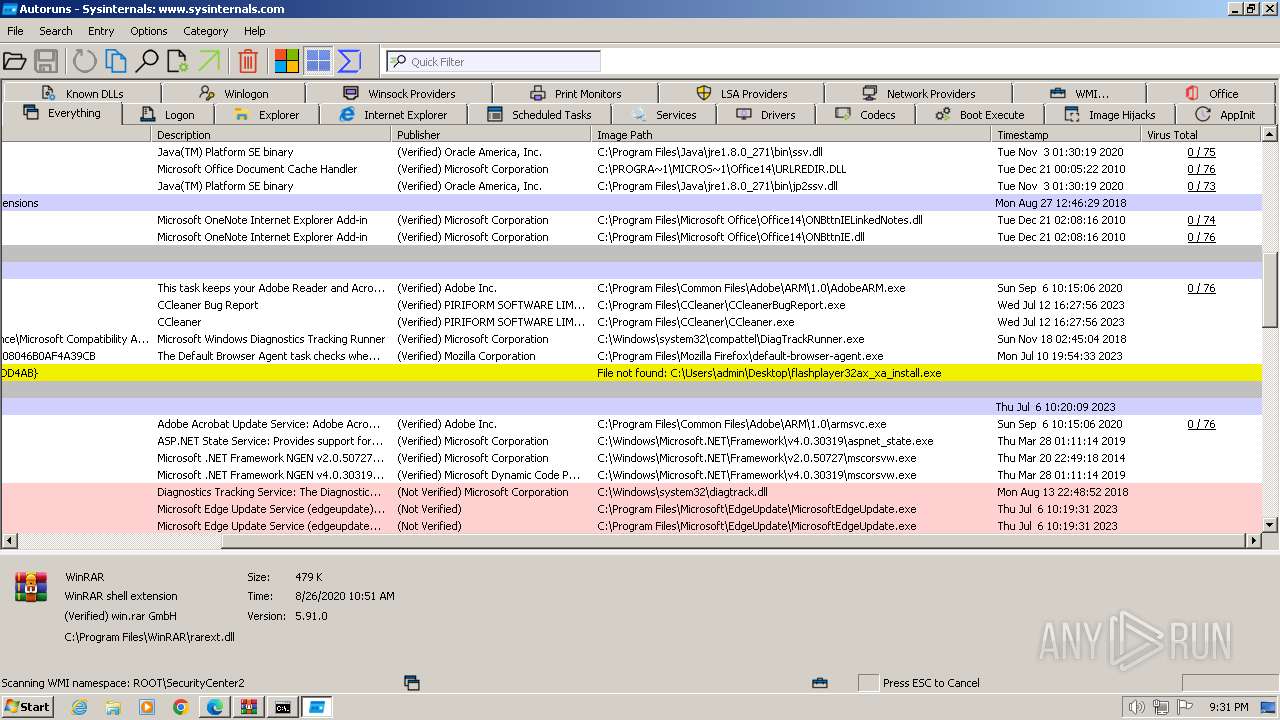Toggle the colorful Microsoft logo filter icon
The image size is (1280, 720).
pos(287,61)
